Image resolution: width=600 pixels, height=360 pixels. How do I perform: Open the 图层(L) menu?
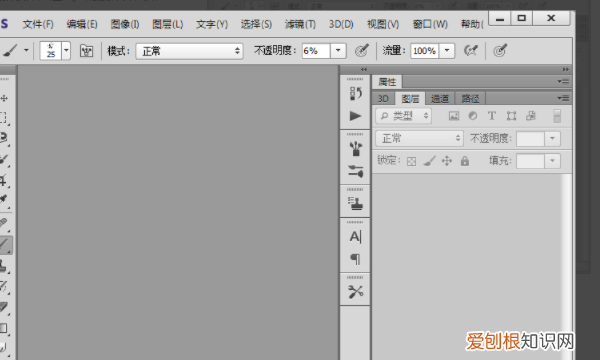pyautogui.click(x=168, y=24)
